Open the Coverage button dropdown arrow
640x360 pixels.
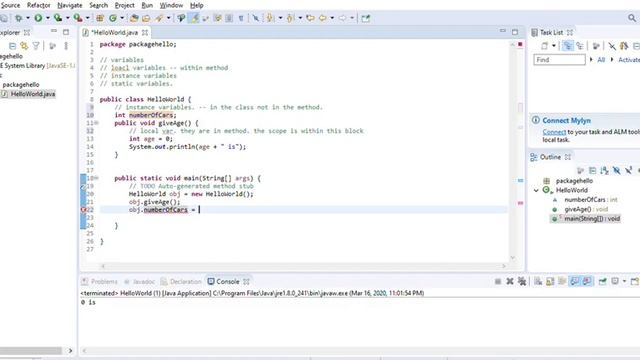[67, 18]
